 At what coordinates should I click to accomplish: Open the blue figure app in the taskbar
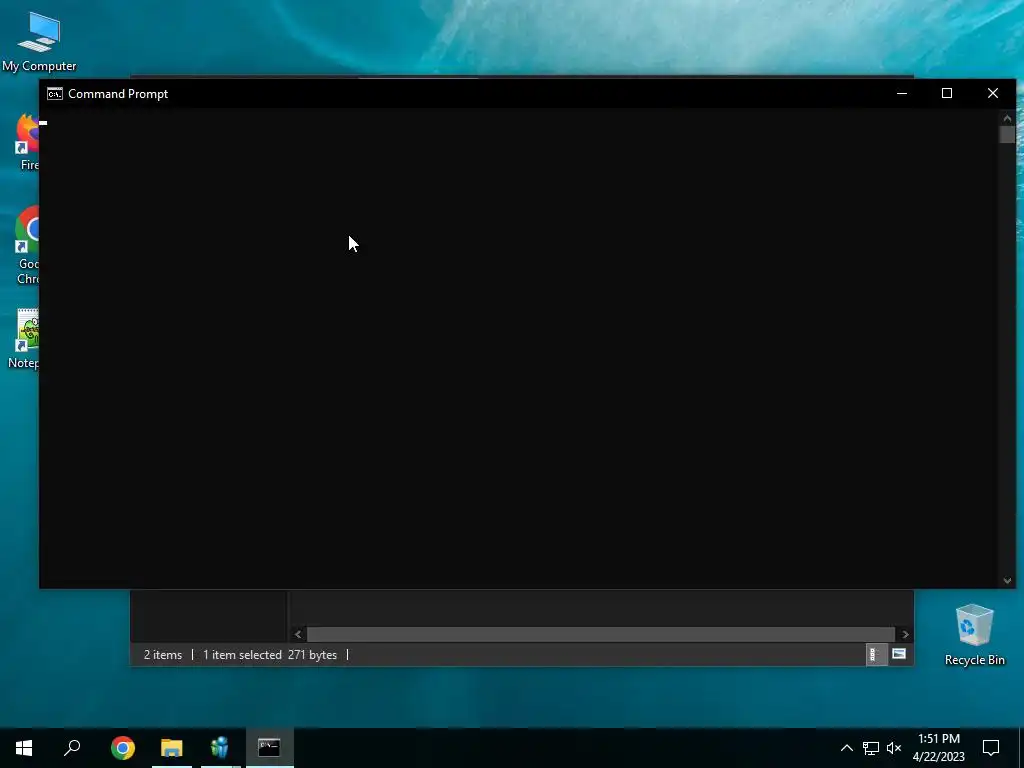(220, 748)
